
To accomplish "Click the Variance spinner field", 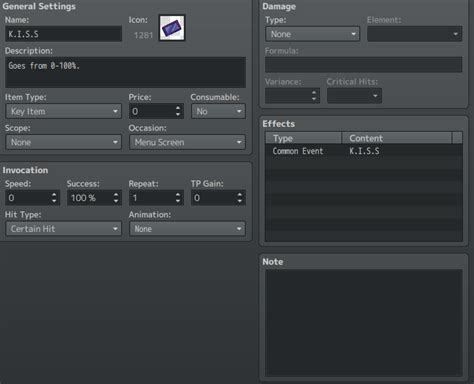I will click(292, 96).
